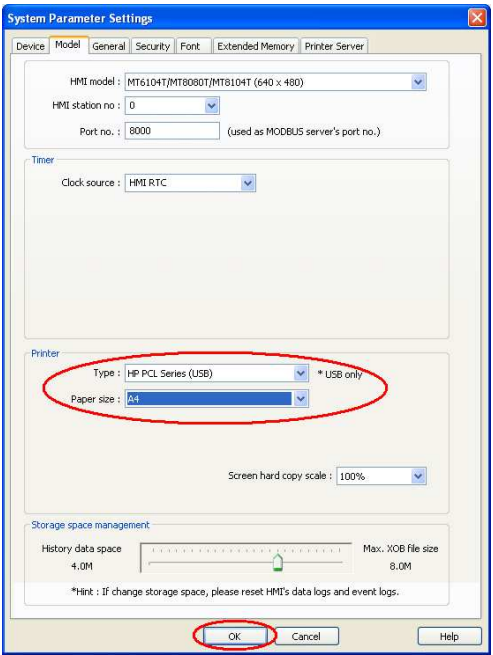Go to the Security tab
This screenshot has height=655, width=493.
click(x=152, y=46)
